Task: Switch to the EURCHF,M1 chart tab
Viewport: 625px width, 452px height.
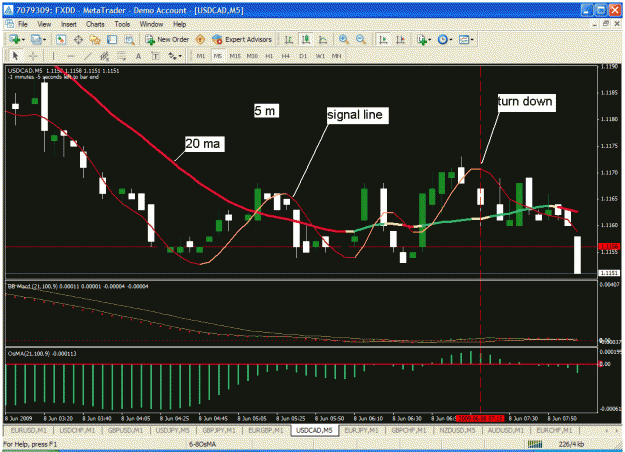Action: (554, 430)
